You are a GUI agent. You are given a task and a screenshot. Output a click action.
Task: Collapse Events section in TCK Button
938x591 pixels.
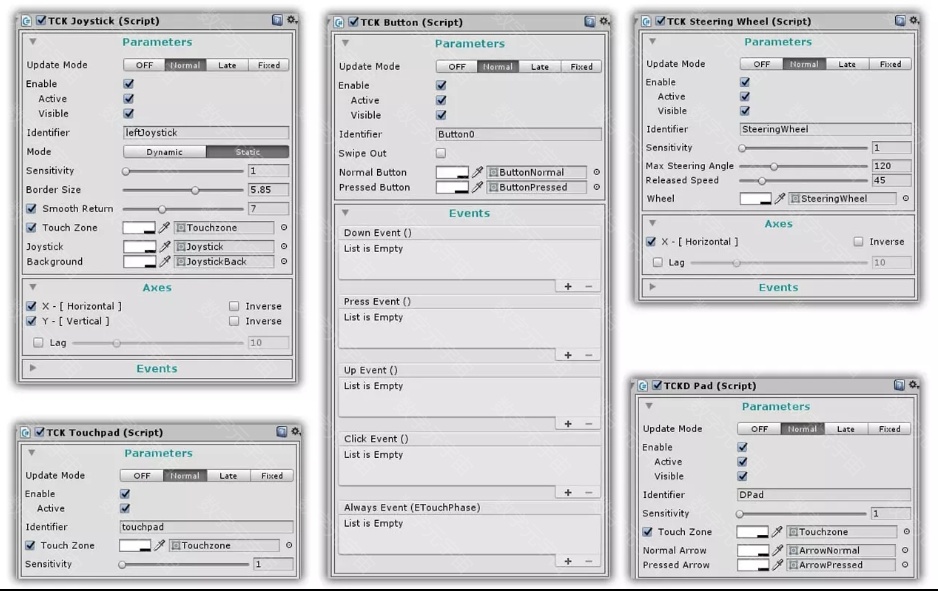coord(345,212)
